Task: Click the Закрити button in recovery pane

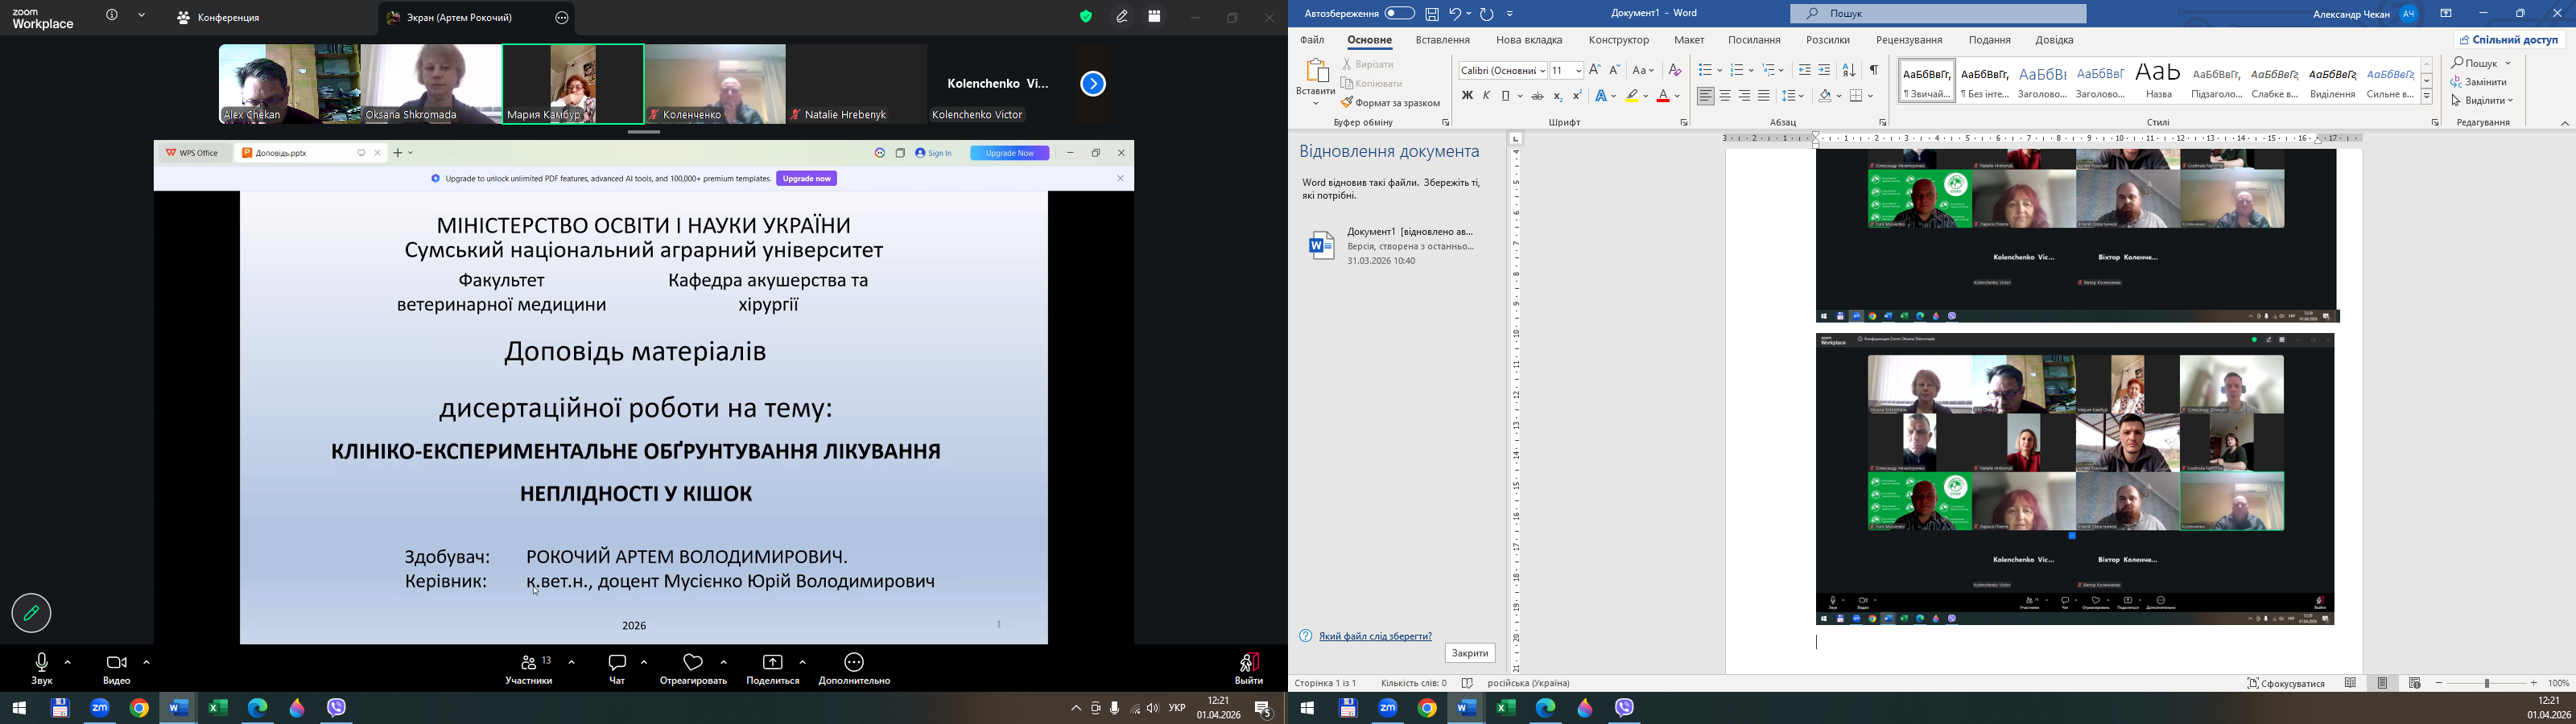Action: 1469,653
